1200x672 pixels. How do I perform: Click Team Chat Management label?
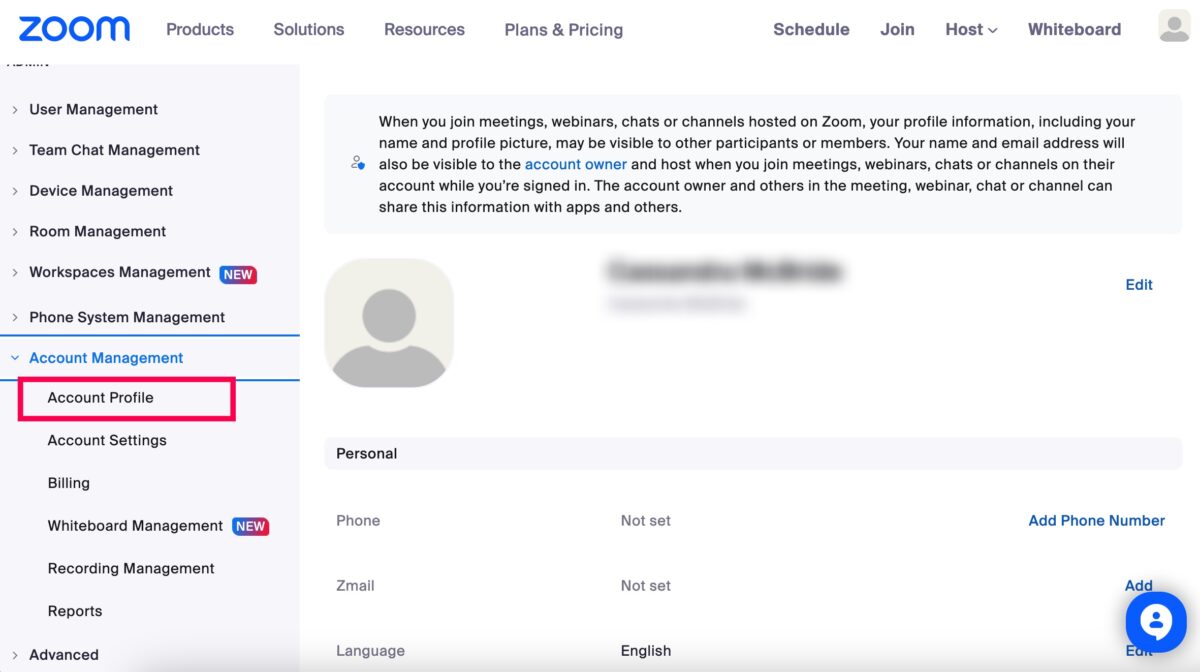(114, 150)
